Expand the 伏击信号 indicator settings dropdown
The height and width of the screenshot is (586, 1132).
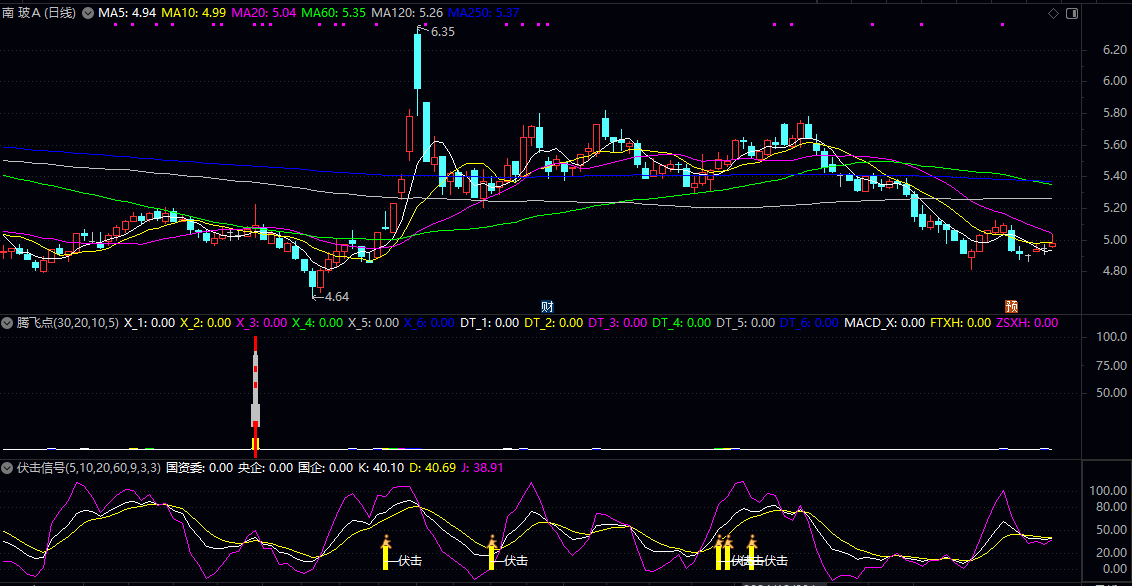tap(8, 467)
